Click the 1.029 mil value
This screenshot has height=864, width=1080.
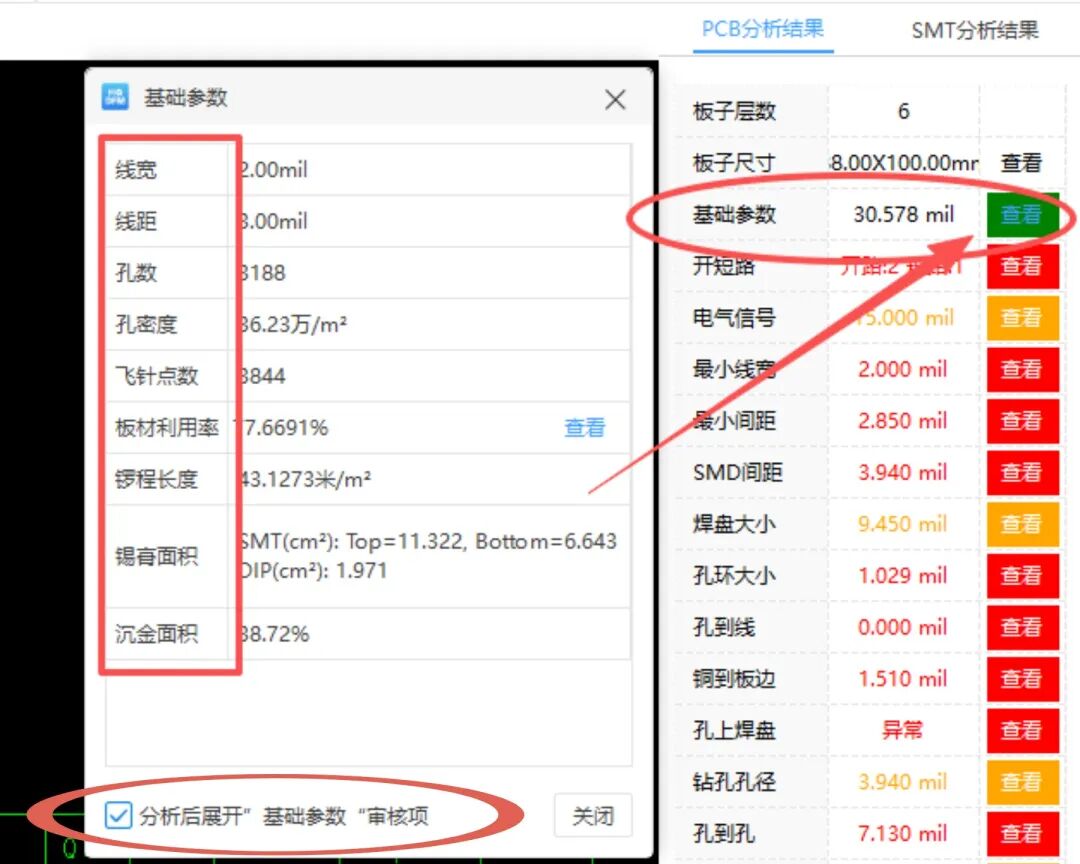point(902,576)
